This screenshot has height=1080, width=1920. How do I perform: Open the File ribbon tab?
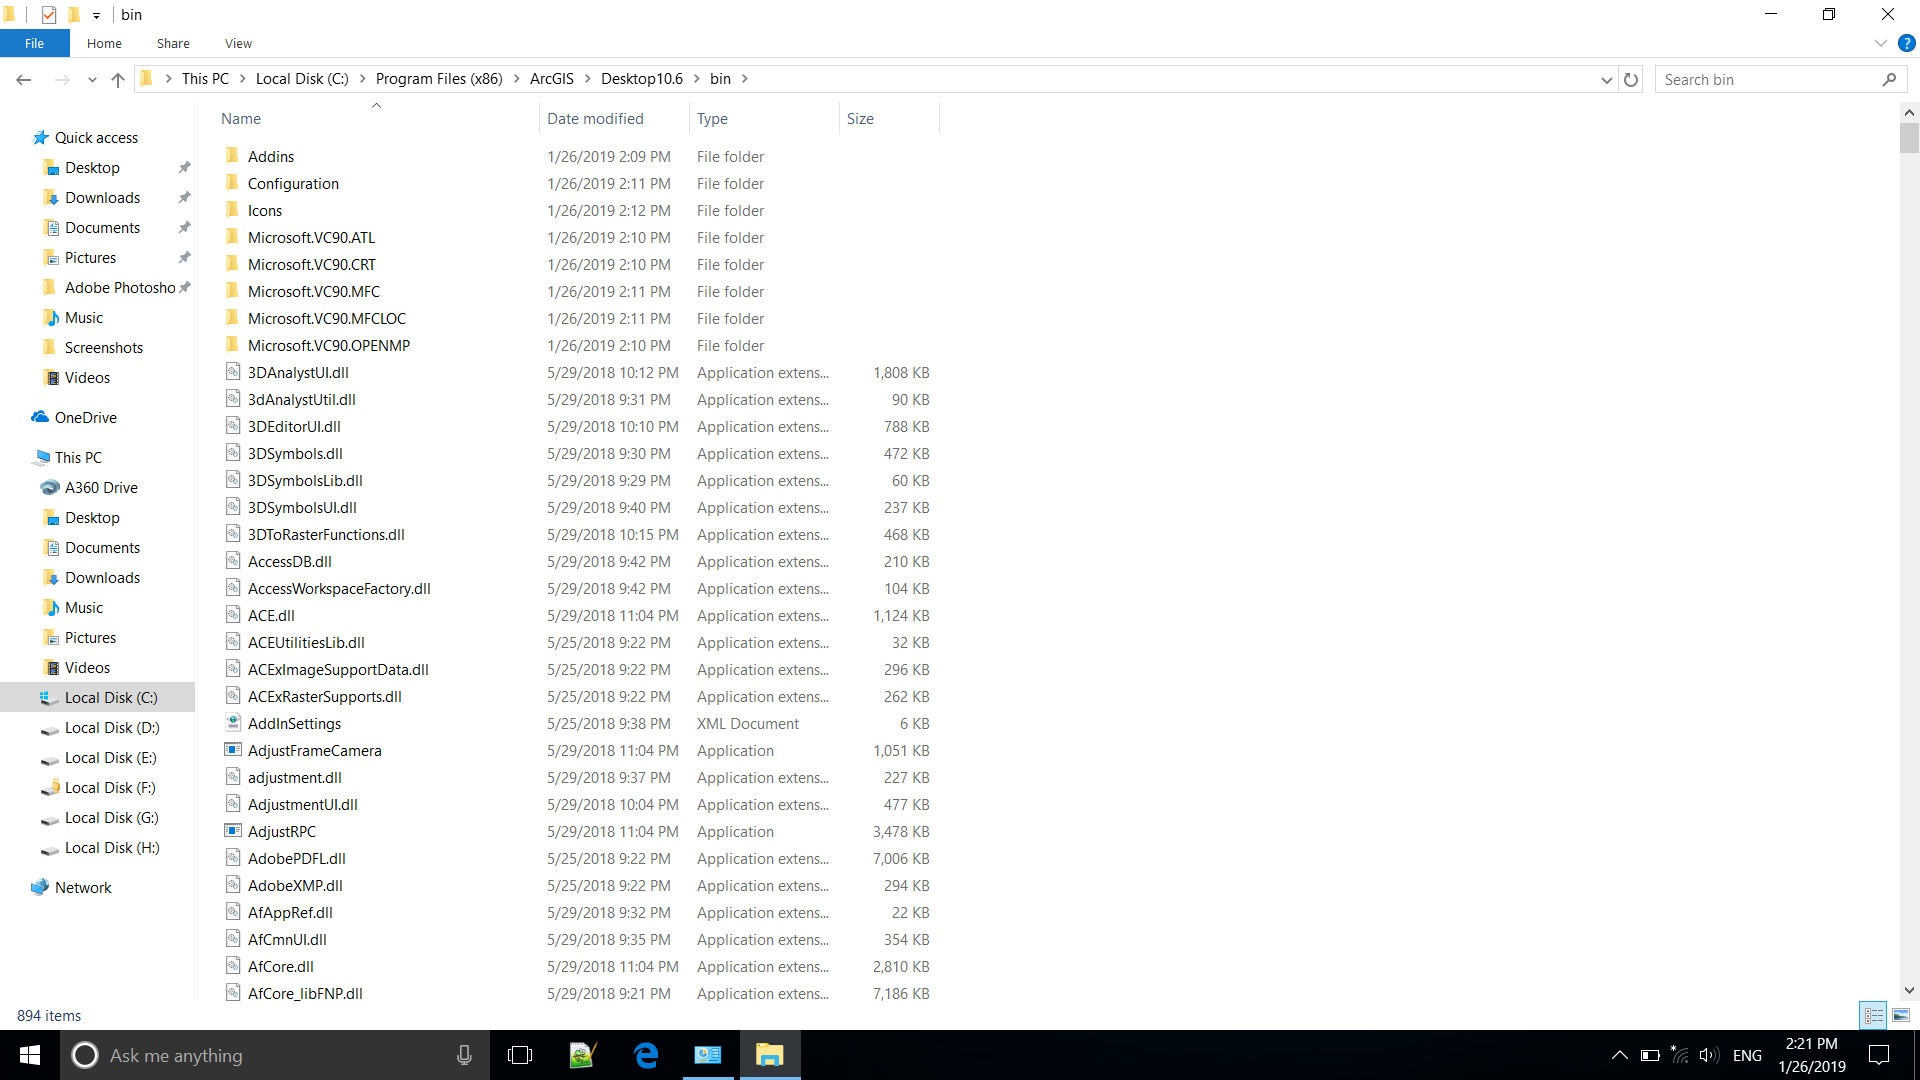point(34,43)
